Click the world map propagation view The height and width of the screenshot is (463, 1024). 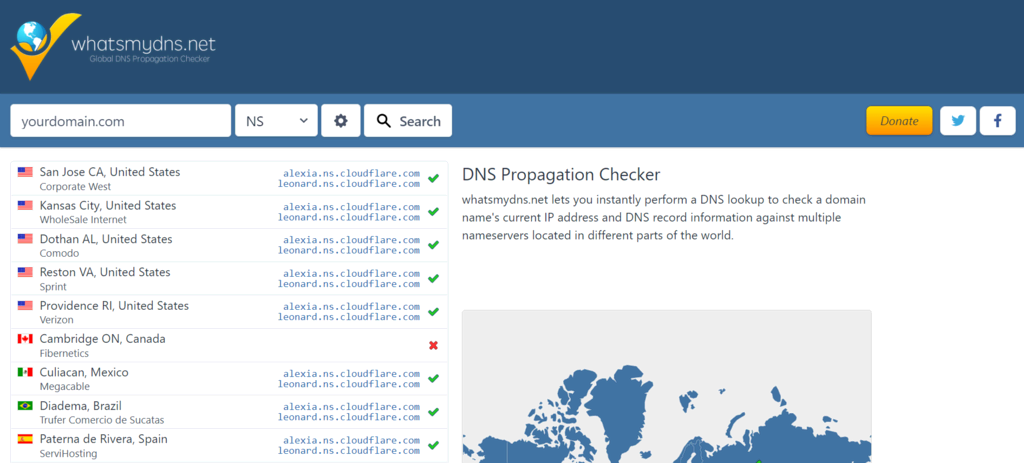pos(666,400)
